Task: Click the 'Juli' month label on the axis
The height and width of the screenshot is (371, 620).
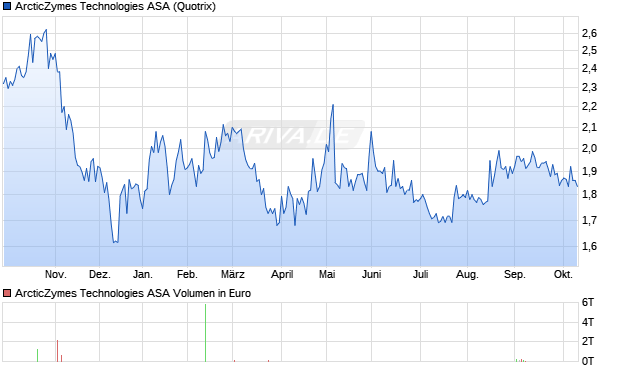Action: point(420,274)
